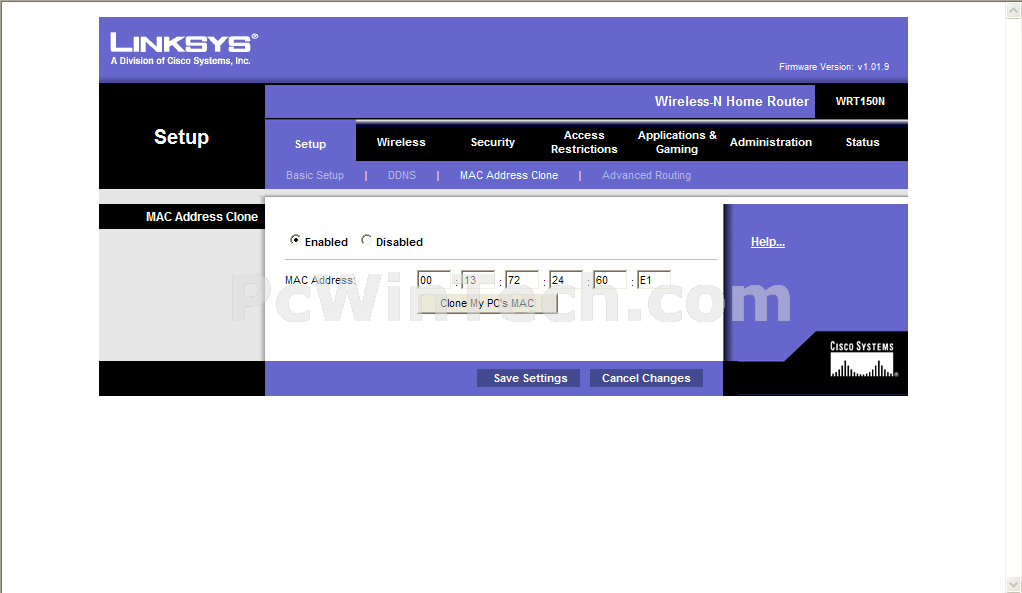
Task: Click MAC field containing 72
Action: pyautogui.click(x=522, y=280)
